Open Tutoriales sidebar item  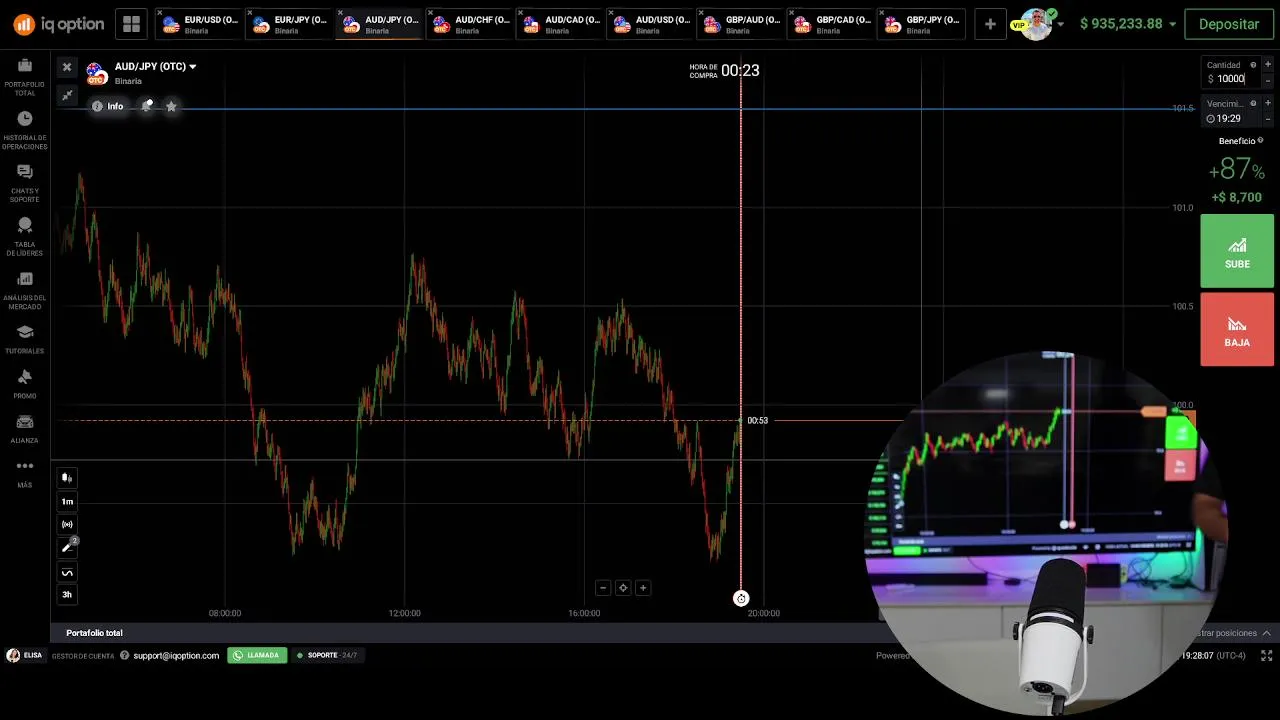point(25,339)
